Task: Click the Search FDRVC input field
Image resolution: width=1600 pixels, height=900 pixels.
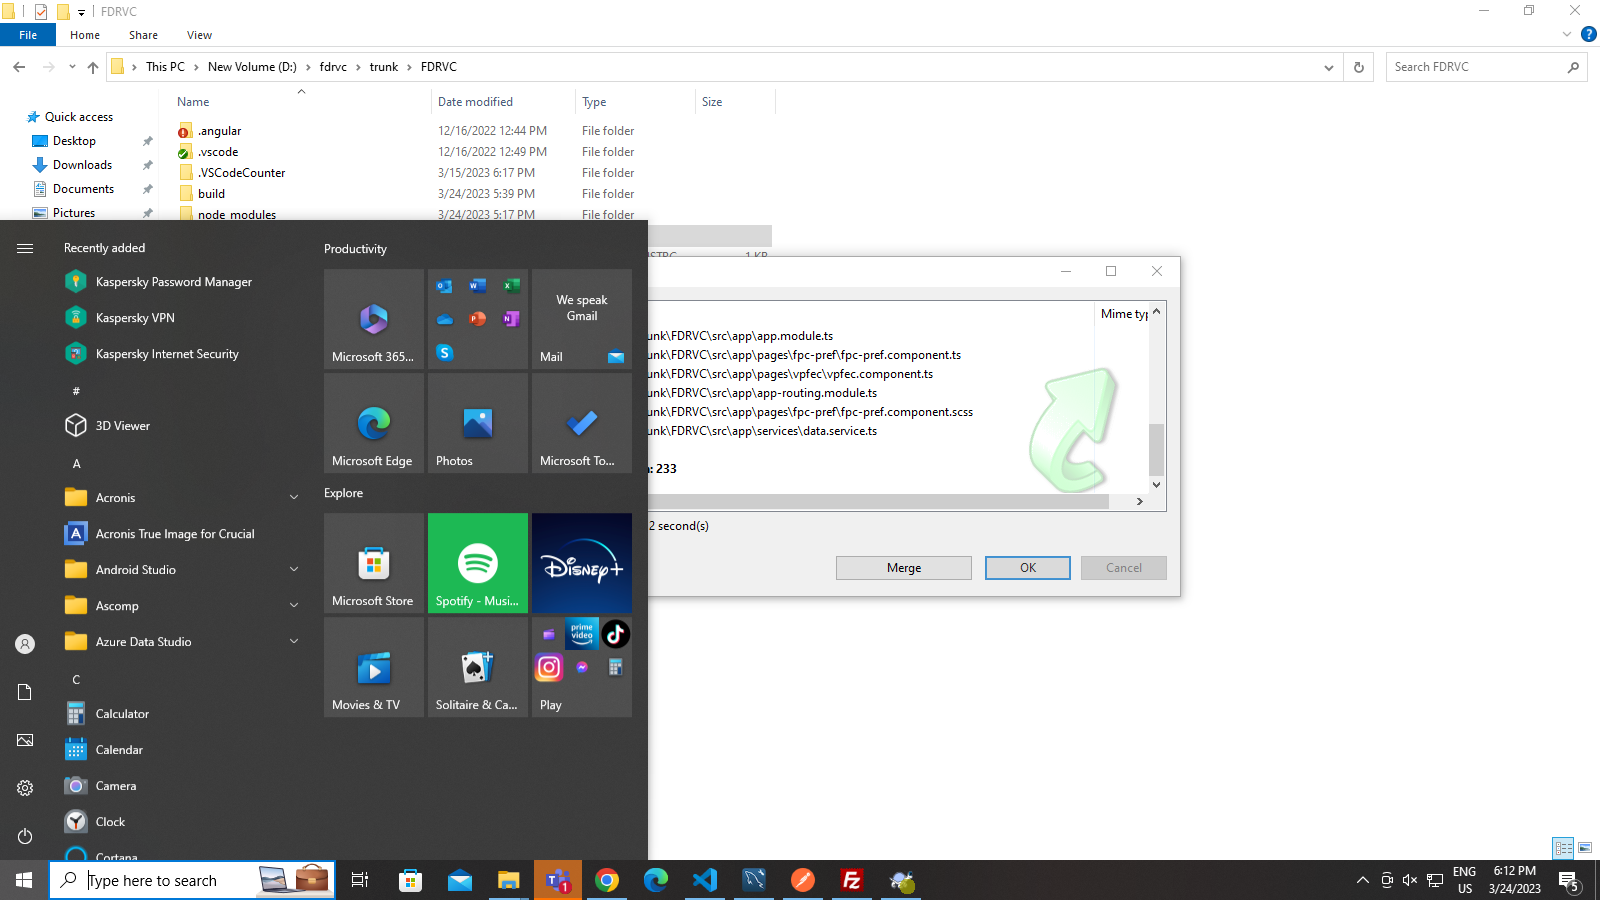Action: pyautogui.click(x=1475, y=67)
